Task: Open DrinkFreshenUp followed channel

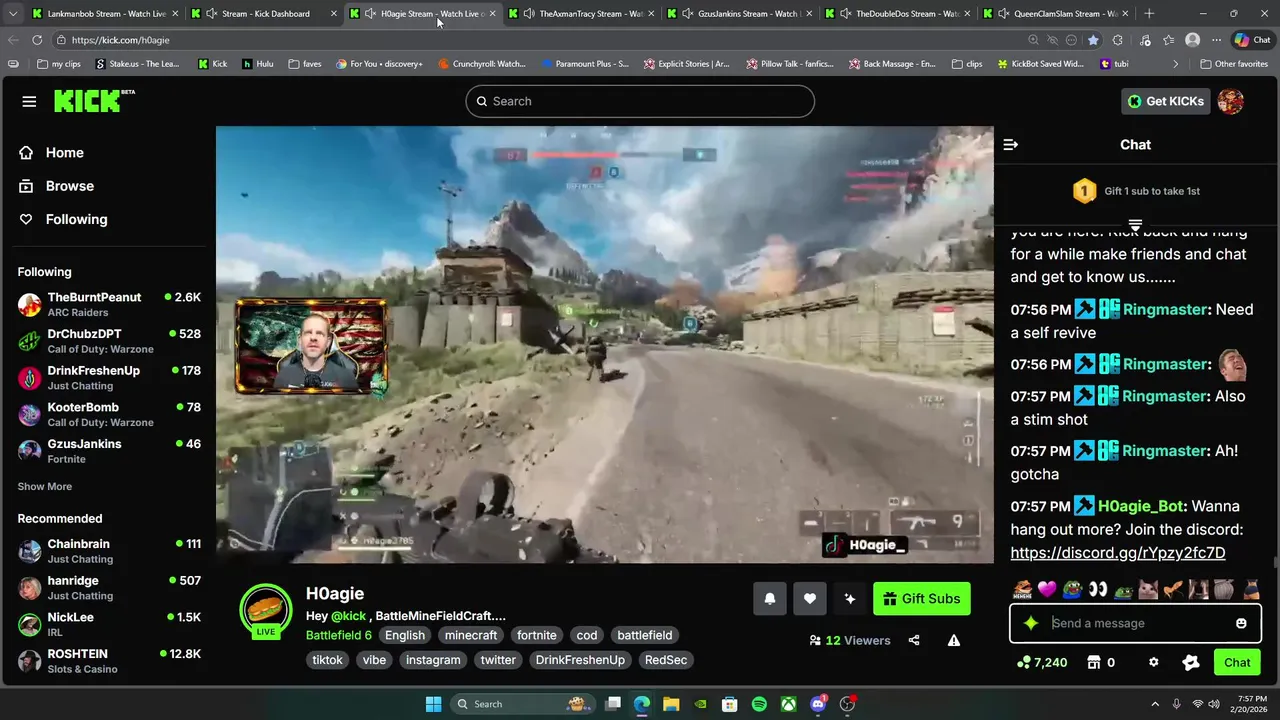Action: pos(108,378)
